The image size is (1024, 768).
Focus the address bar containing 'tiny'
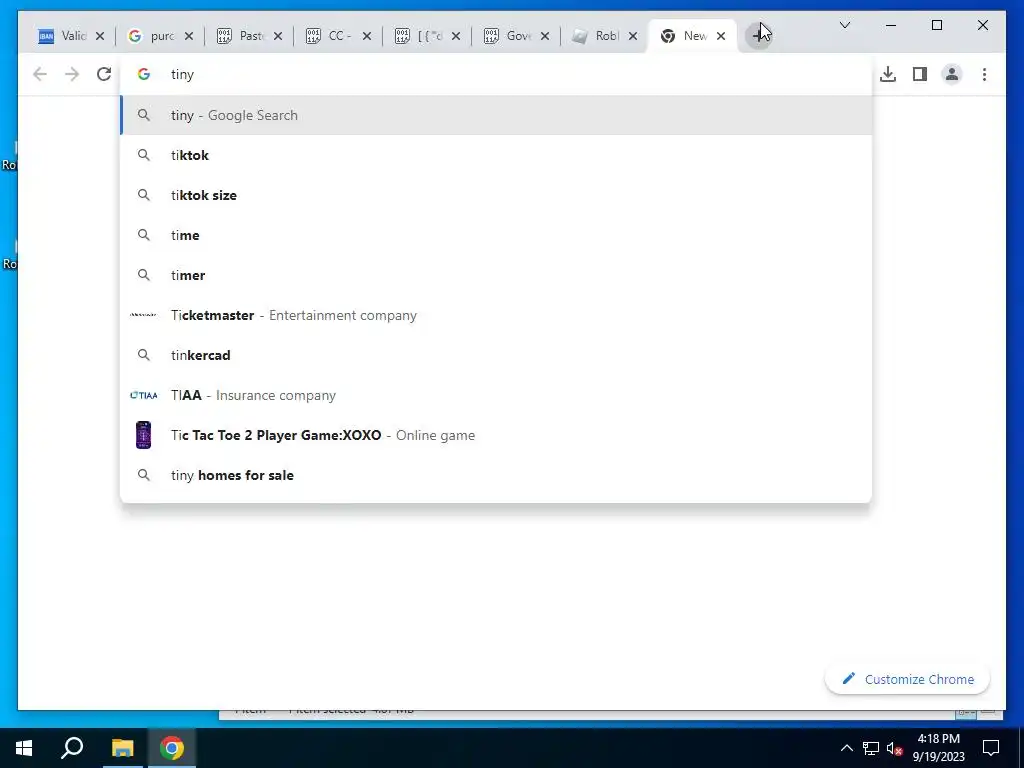(x=496, y=74)
